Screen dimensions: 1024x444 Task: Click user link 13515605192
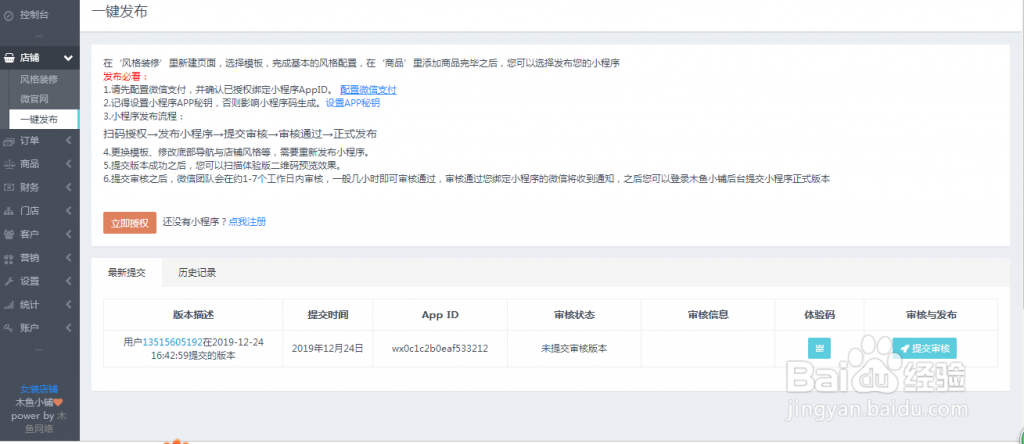click(172, 342)
